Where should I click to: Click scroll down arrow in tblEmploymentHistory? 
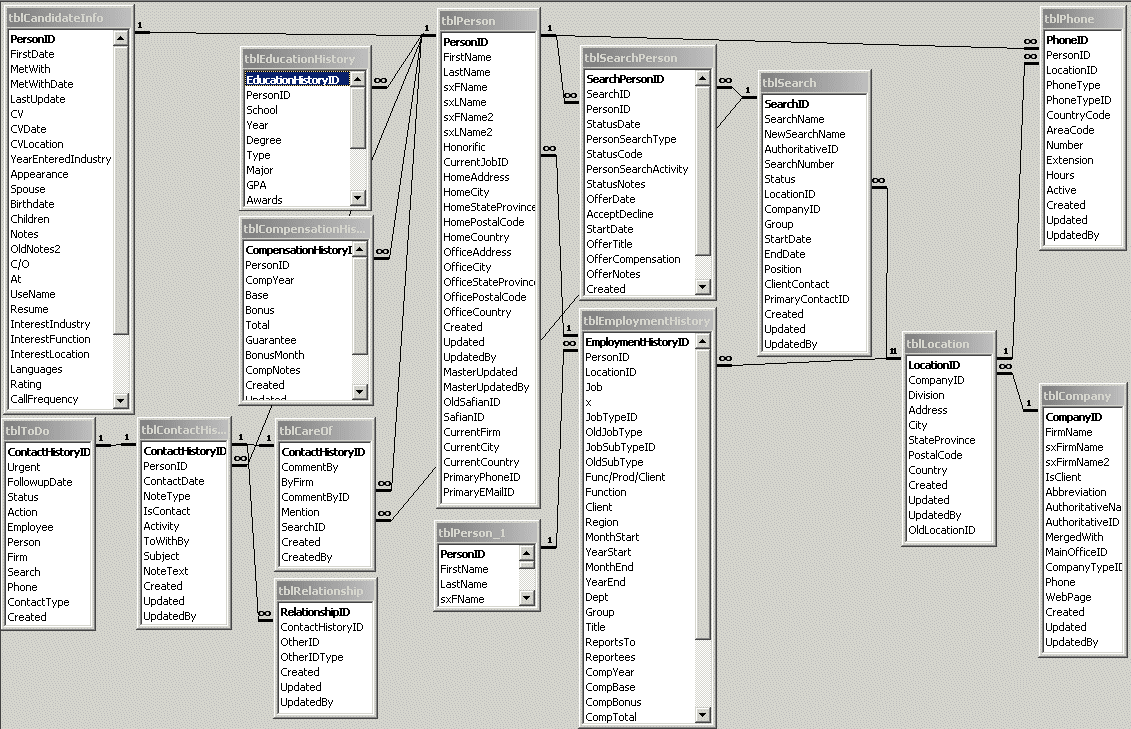(x=703, y=715)
